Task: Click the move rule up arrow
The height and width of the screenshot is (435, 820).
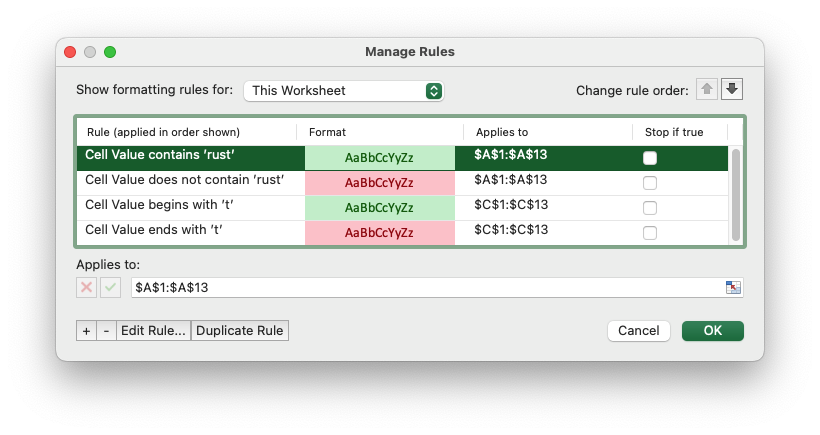Action: [708, 90]
